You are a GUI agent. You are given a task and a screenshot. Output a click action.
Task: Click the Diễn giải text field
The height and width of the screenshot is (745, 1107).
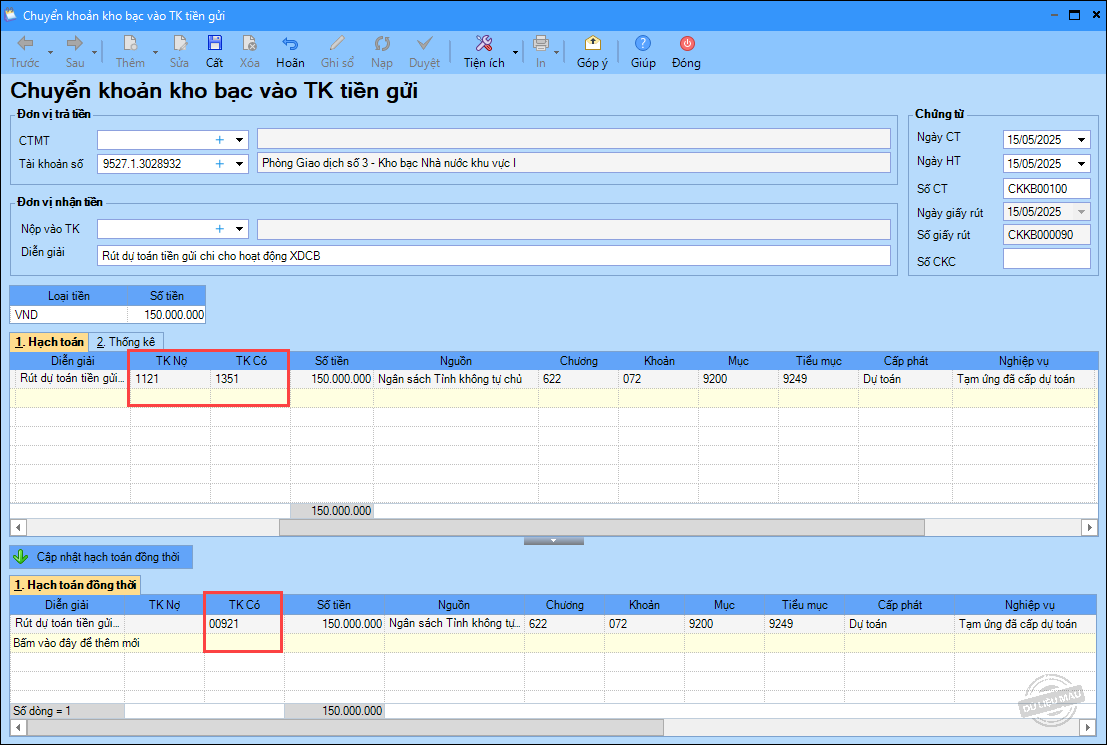click(492, 255)
